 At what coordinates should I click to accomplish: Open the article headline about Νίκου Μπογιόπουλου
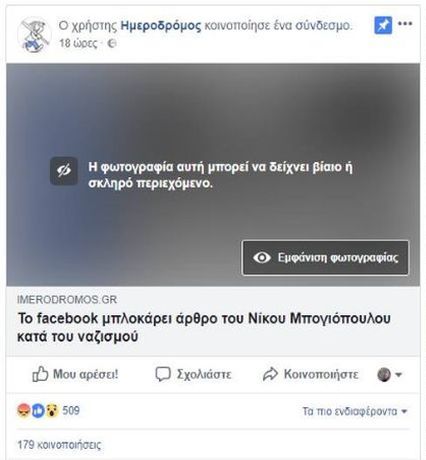coord(204,327)
